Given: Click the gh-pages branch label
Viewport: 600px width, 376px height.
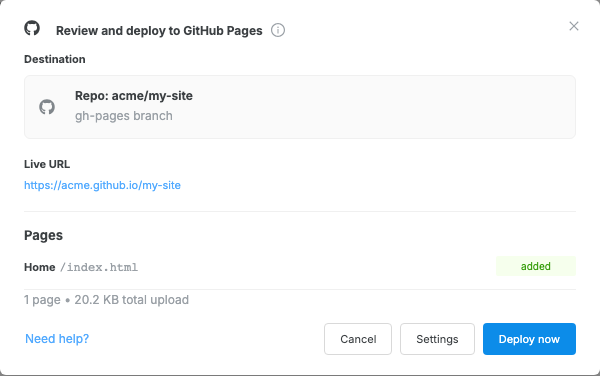Looking at the screenshot, I should (124, 116).
